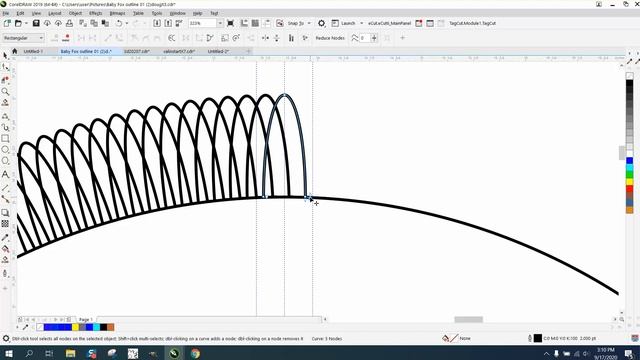Click the Reflect nodes vertically icon
The width and height of the screenshot is (640, 360).
pyautogui.click(x=277, y=38)
